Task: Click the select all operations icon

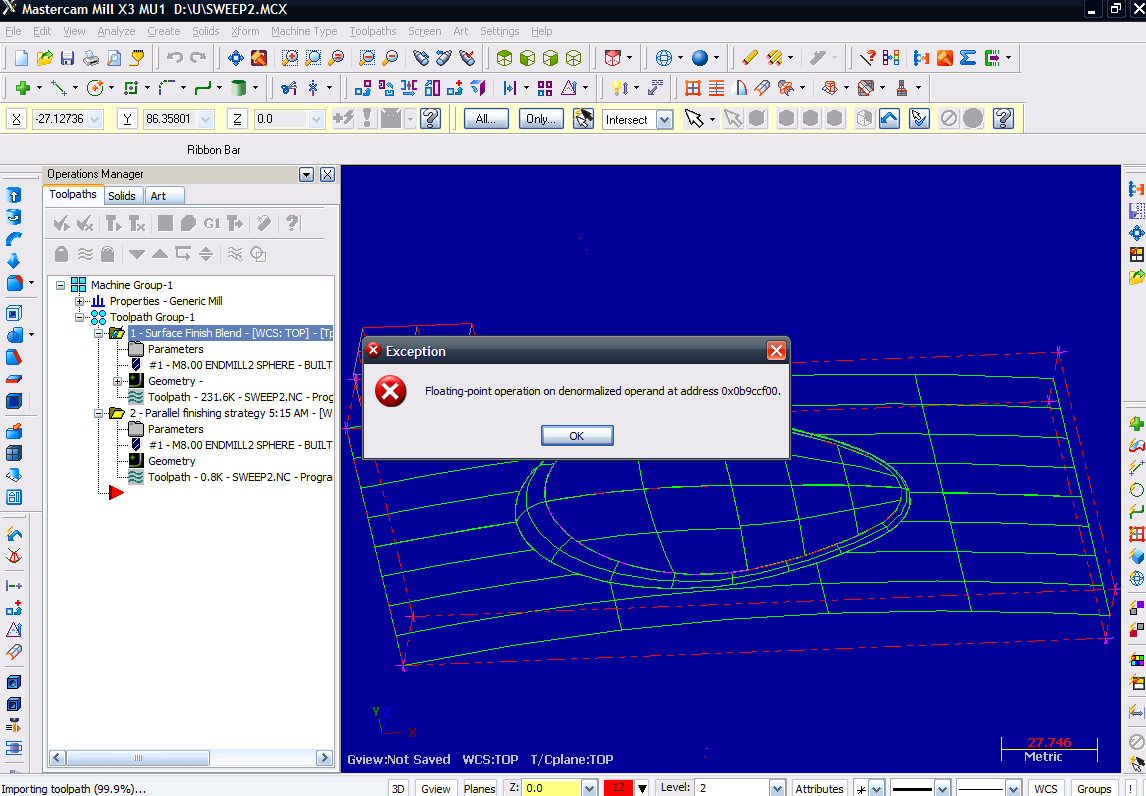Action: point(61,223)
